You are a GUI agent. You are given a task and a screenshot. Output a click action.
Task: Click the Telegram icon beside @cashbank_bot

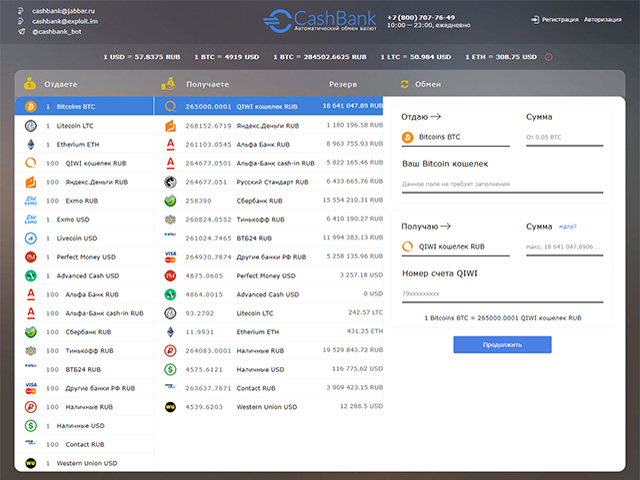point(21,31)
